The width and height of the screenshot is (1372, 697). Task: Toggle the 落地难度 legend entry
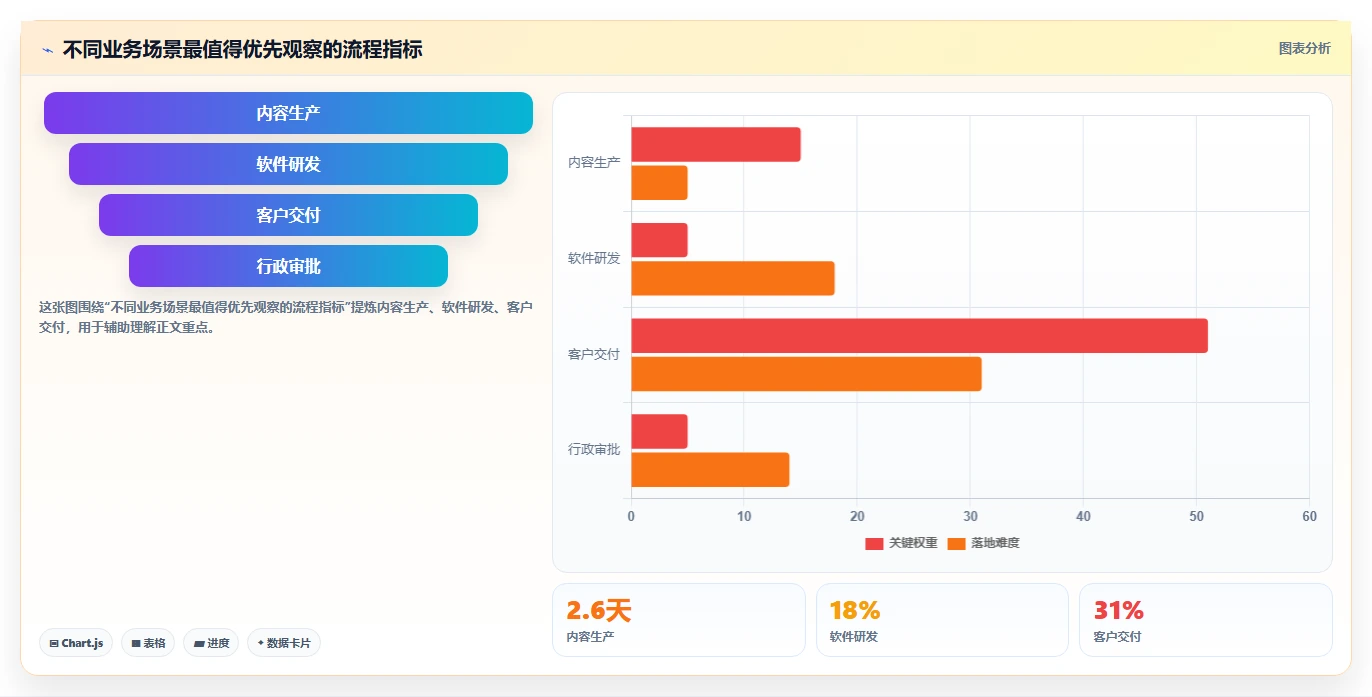pos(983,543)
